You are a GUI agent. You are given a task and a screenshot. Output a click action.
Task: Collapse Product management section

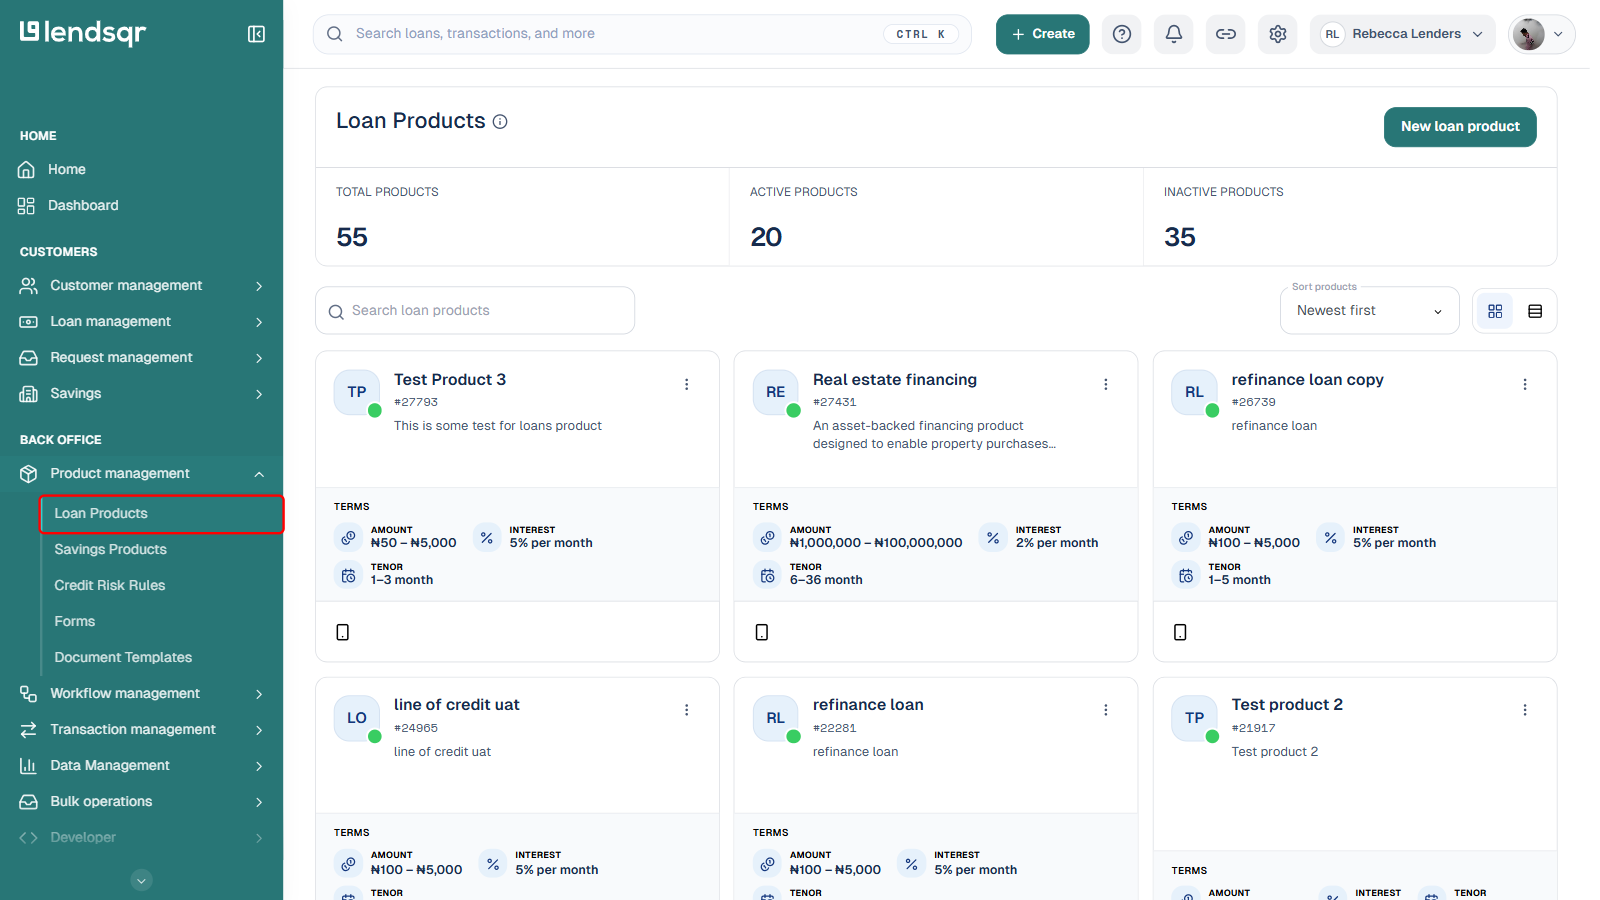coord(259,474)
